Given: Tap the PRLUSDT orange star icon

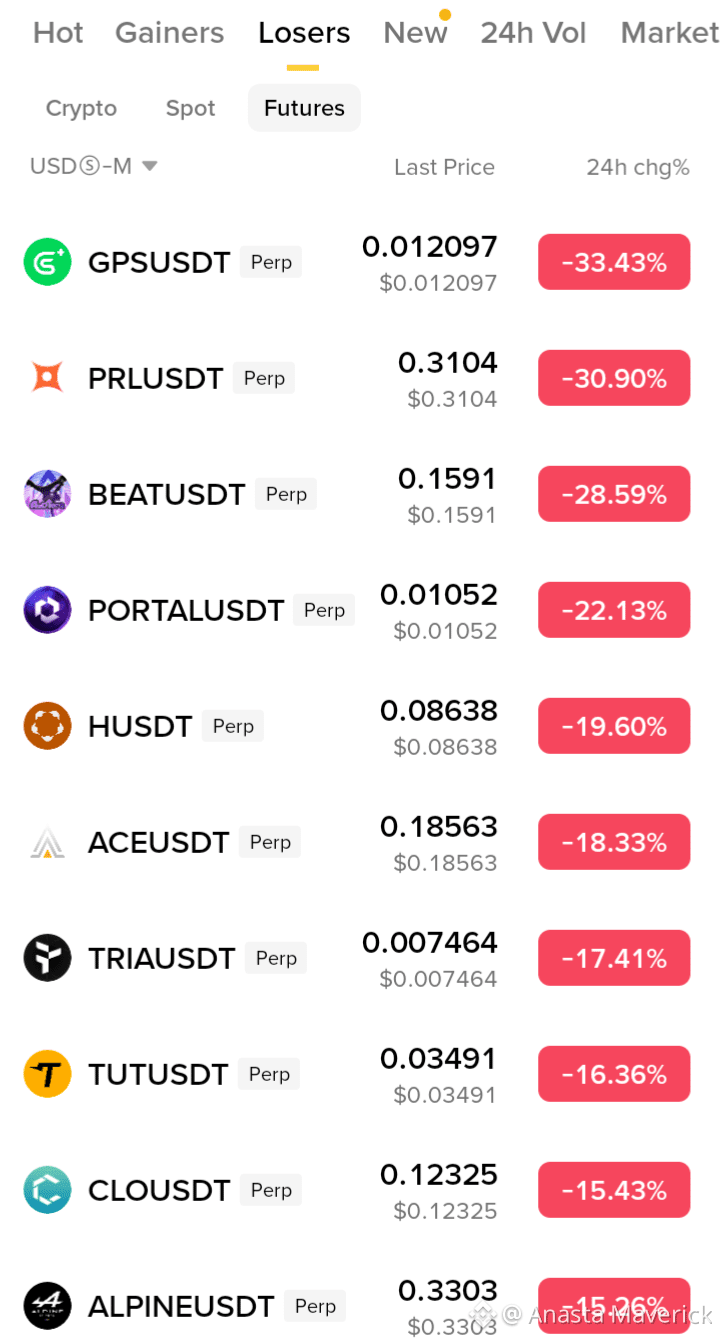Looking at the screenshot, I should click(47, 378).
